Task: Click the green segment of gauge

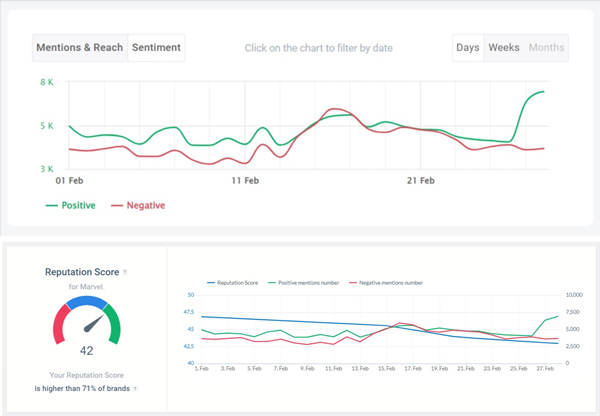Action: tap(113, 324)
